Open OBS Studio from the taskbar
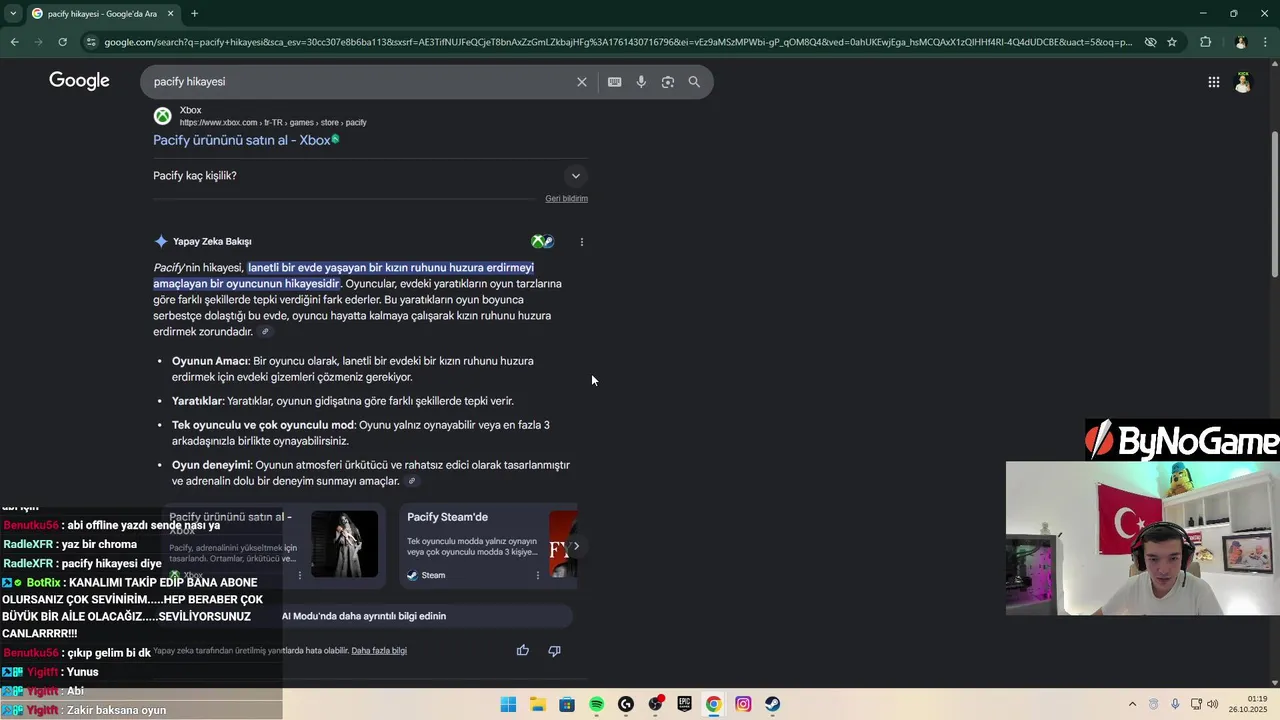The height and width of the screenshot is (720, 1280). click(655, 704)
